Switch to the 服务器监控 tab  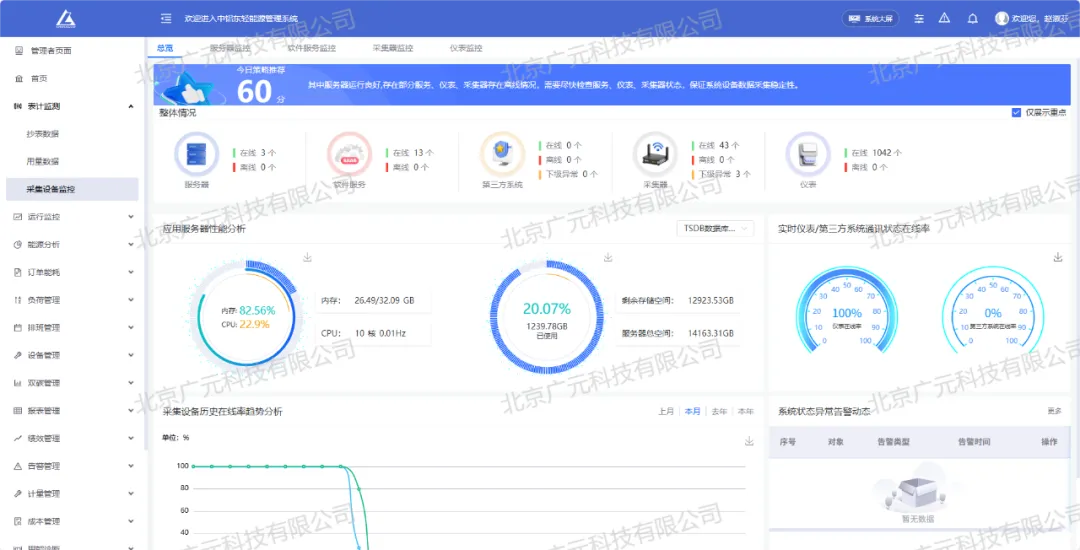232,48
